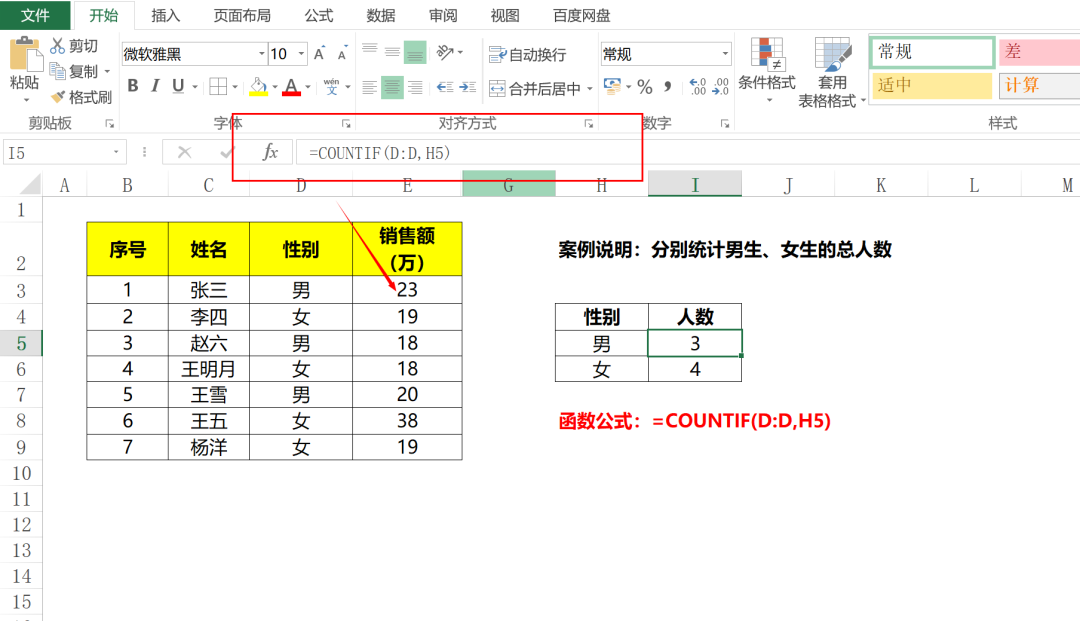Click the Copy icon
Image resolution: width=1080 pixels, height=621 pixels.
click(x=58, y=71)
